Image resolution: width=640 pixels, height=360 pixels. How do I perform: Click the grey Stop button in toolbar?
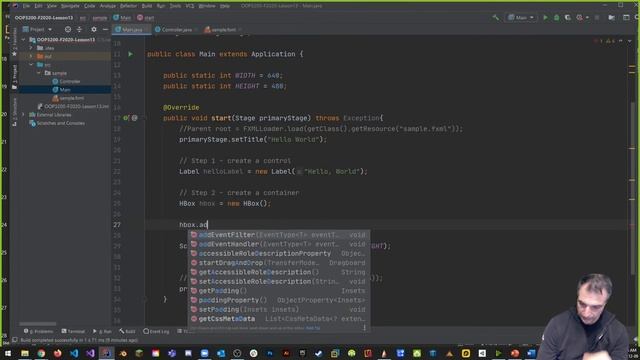(x=597, y=18)
